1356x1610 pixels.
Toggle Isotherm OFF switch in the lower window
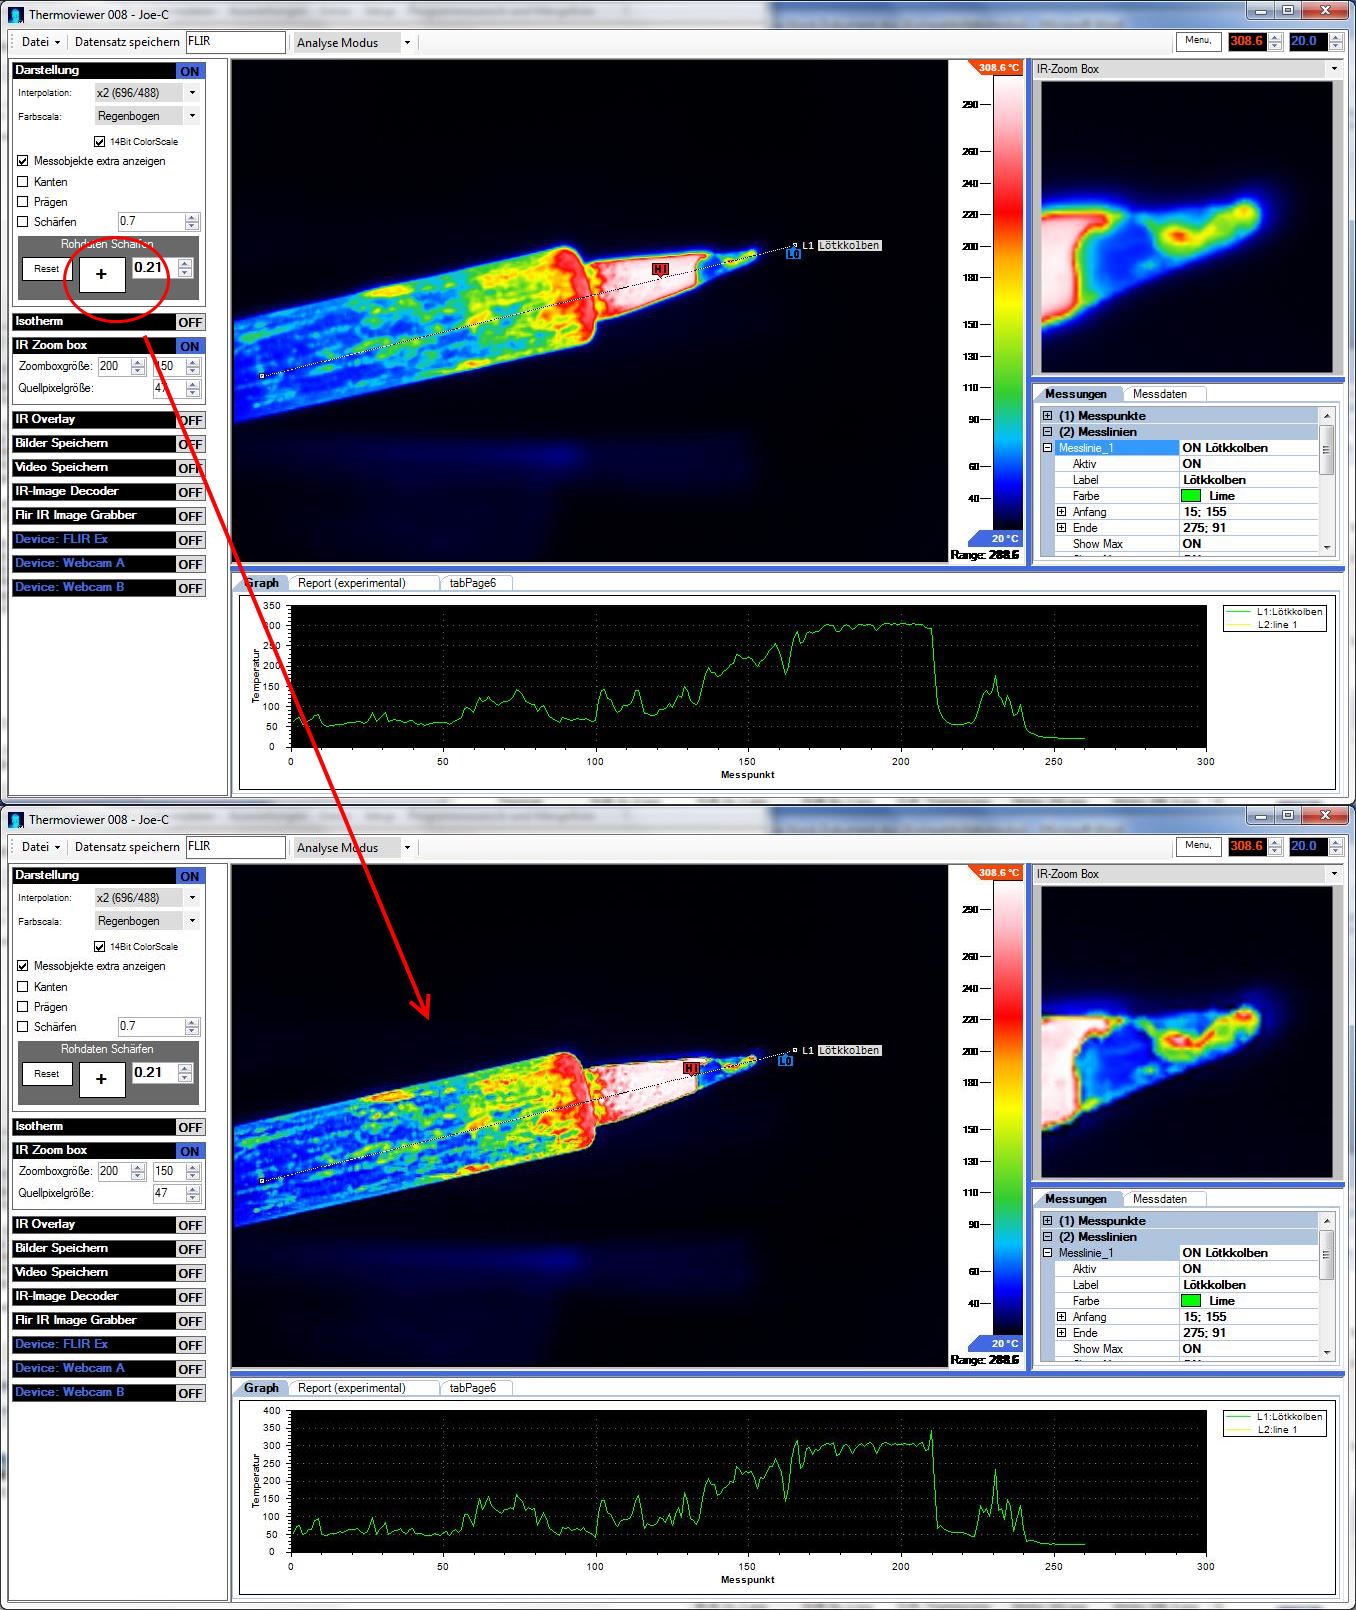tap(190, 1127)
